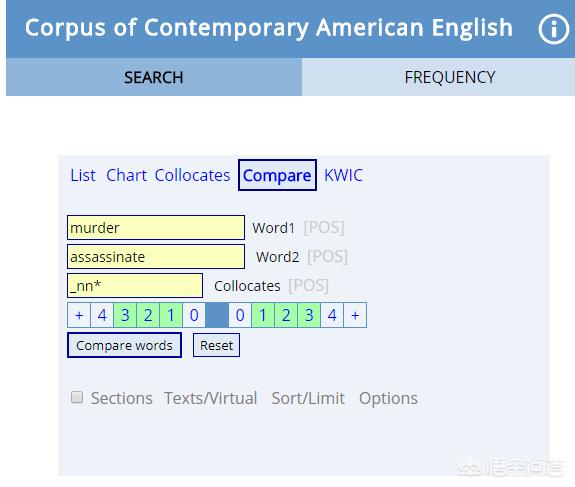Open Sort/Limit settings
The width and height of the screenshot is (575, 487).
(x=308, y=398)
